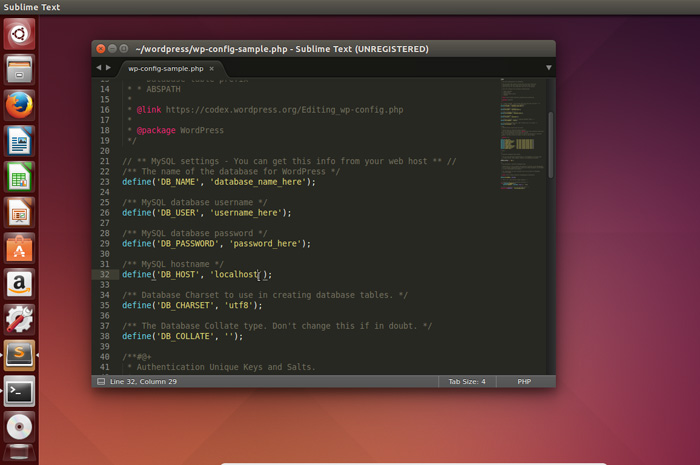The image size is (700, 465).
Task: Open the Amazon launcher icon
Action: [x=19, y=284]
